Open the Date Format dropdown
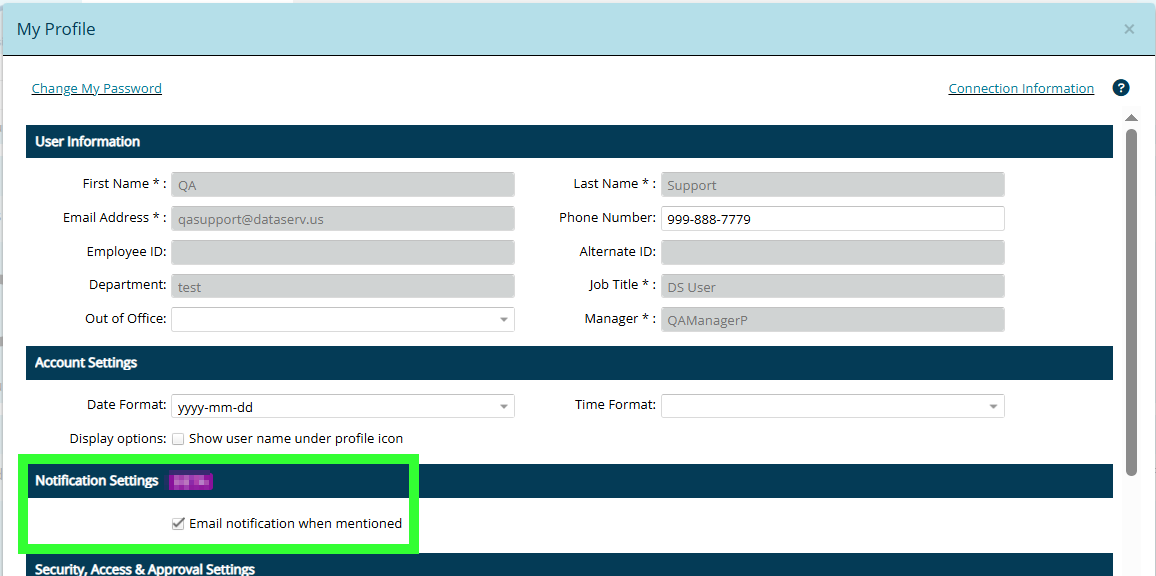The width and height of the screenshot is (1156, 576). click(343, 407)
